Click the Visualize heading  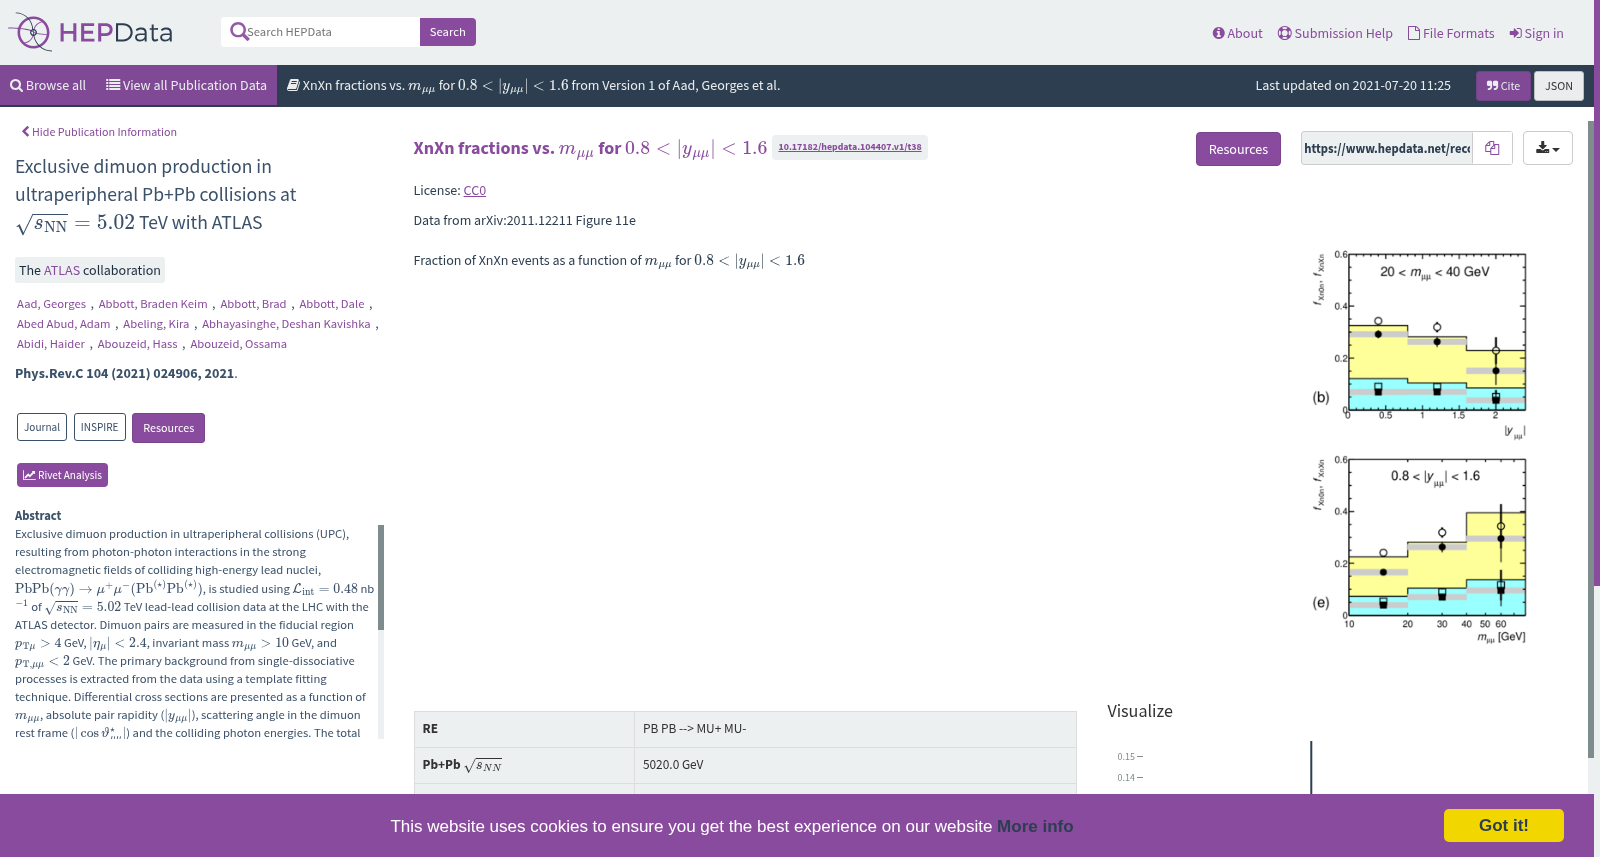(1140, 711)
